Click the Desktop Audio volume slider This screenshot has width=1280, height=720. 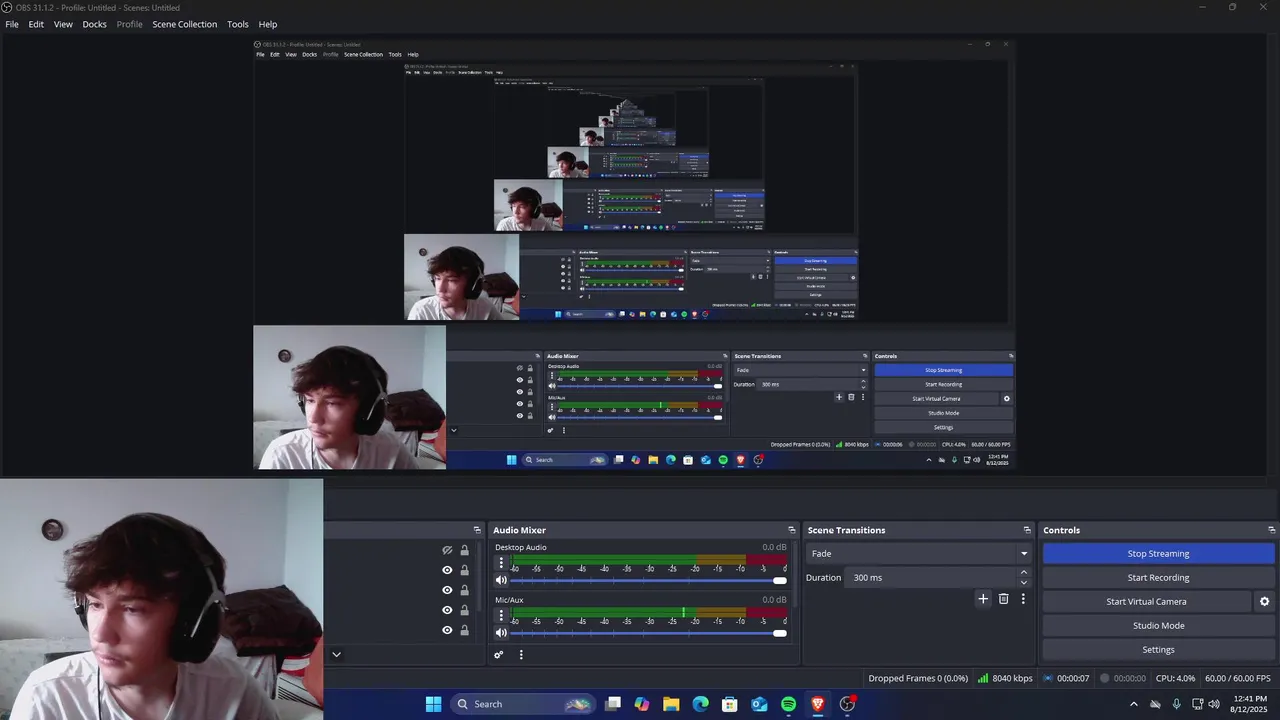pos(649,580)
